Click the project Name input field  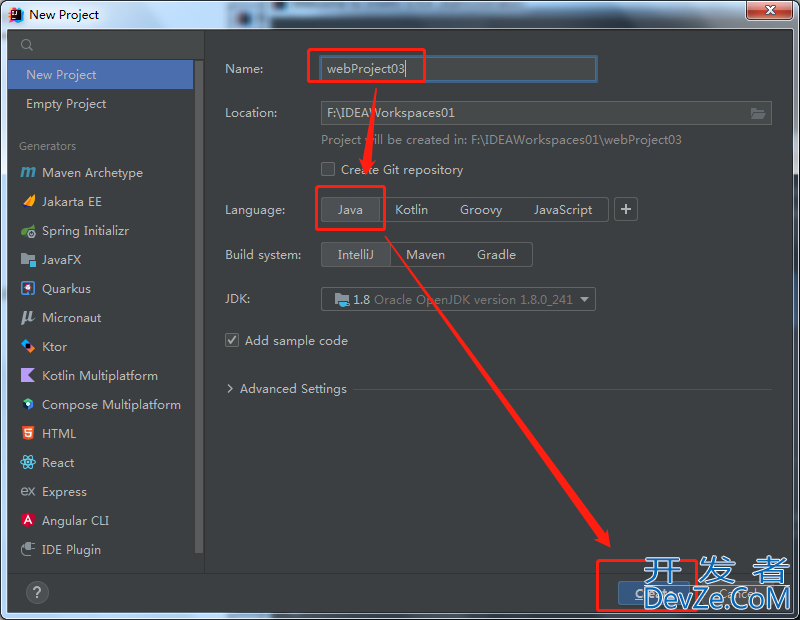[x=458, y=69]
